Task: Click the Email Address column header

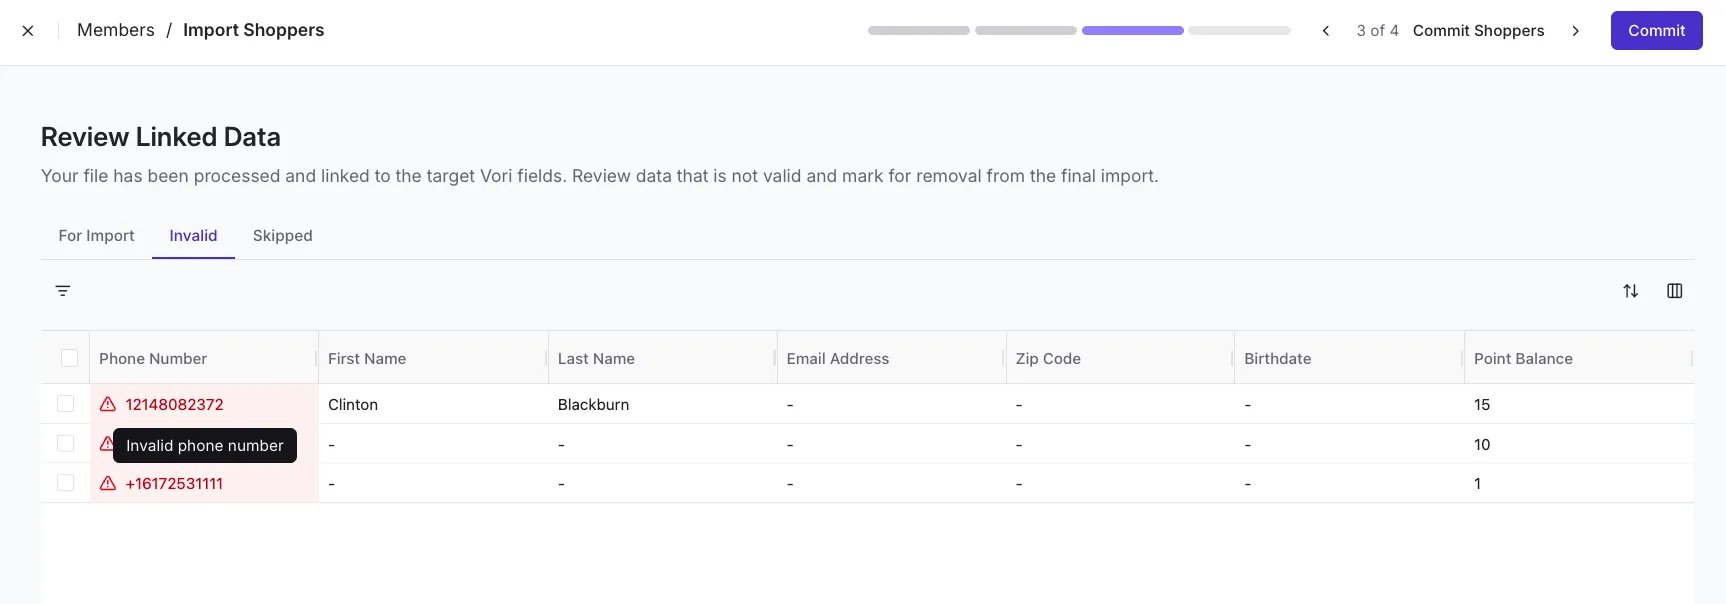Action: click(891, 358)
